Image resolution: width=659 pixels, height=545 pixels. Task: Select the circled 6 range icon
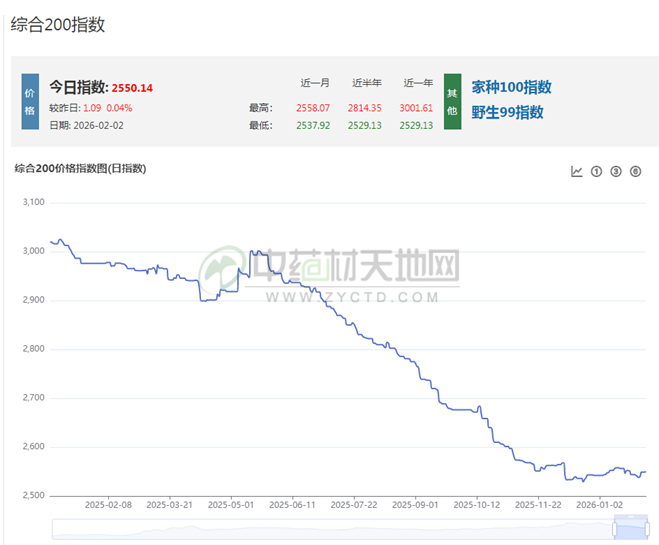point(635,171)
